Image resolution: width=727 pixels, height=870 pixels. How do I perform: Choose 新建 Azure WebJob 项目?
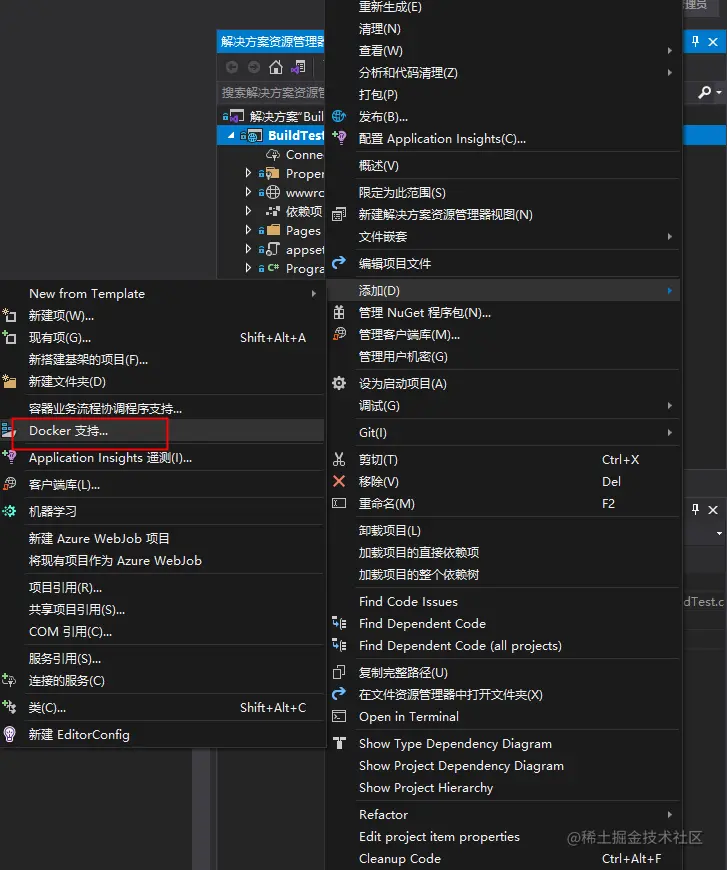[x=163, y=538]
